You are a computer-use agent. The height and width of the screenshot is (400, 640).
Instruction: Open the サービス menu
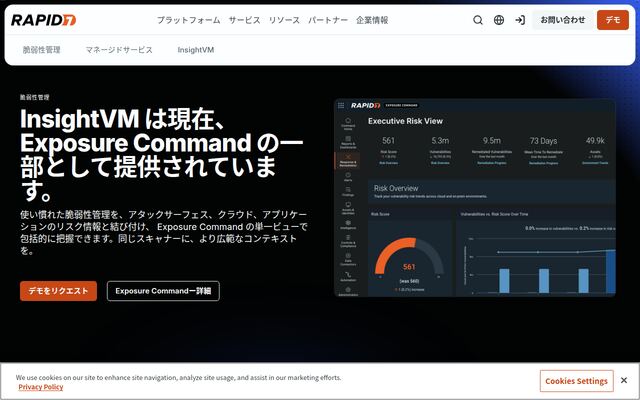tap(244, 20)
